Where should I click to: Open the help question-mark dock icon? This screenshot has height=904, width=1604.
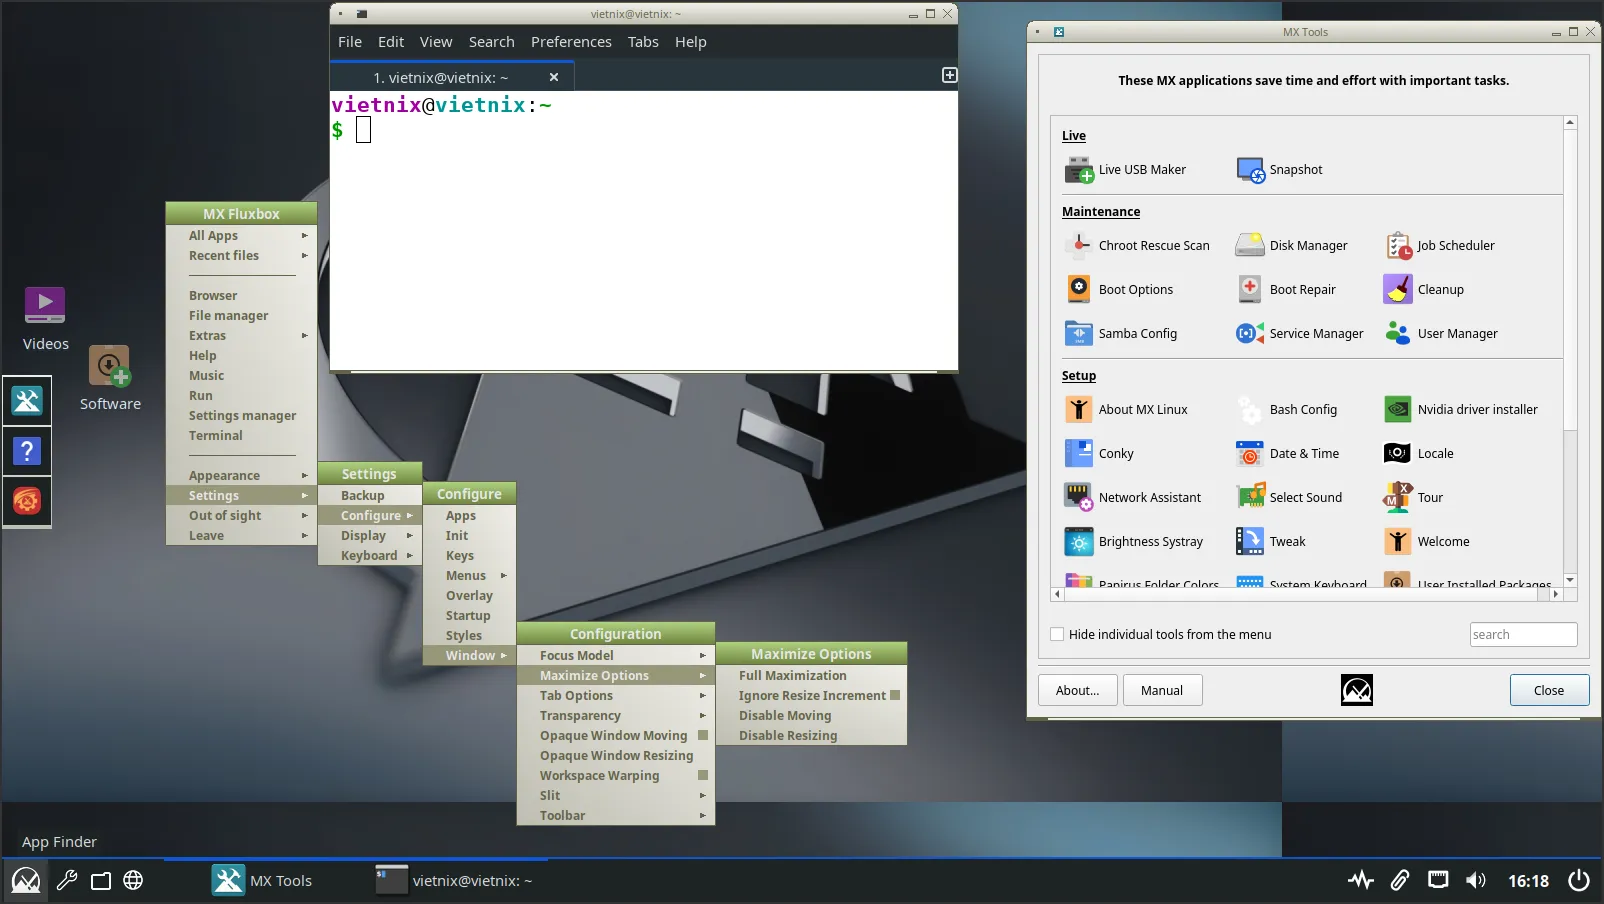(x=27, y=451)
